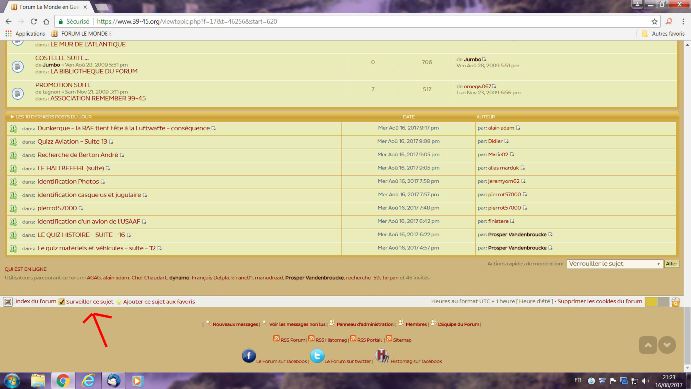Screen dimensions: 691x389
Task: Open Histomag Facebook icon link
Action: pyautogui.click(x=382, y=356)
